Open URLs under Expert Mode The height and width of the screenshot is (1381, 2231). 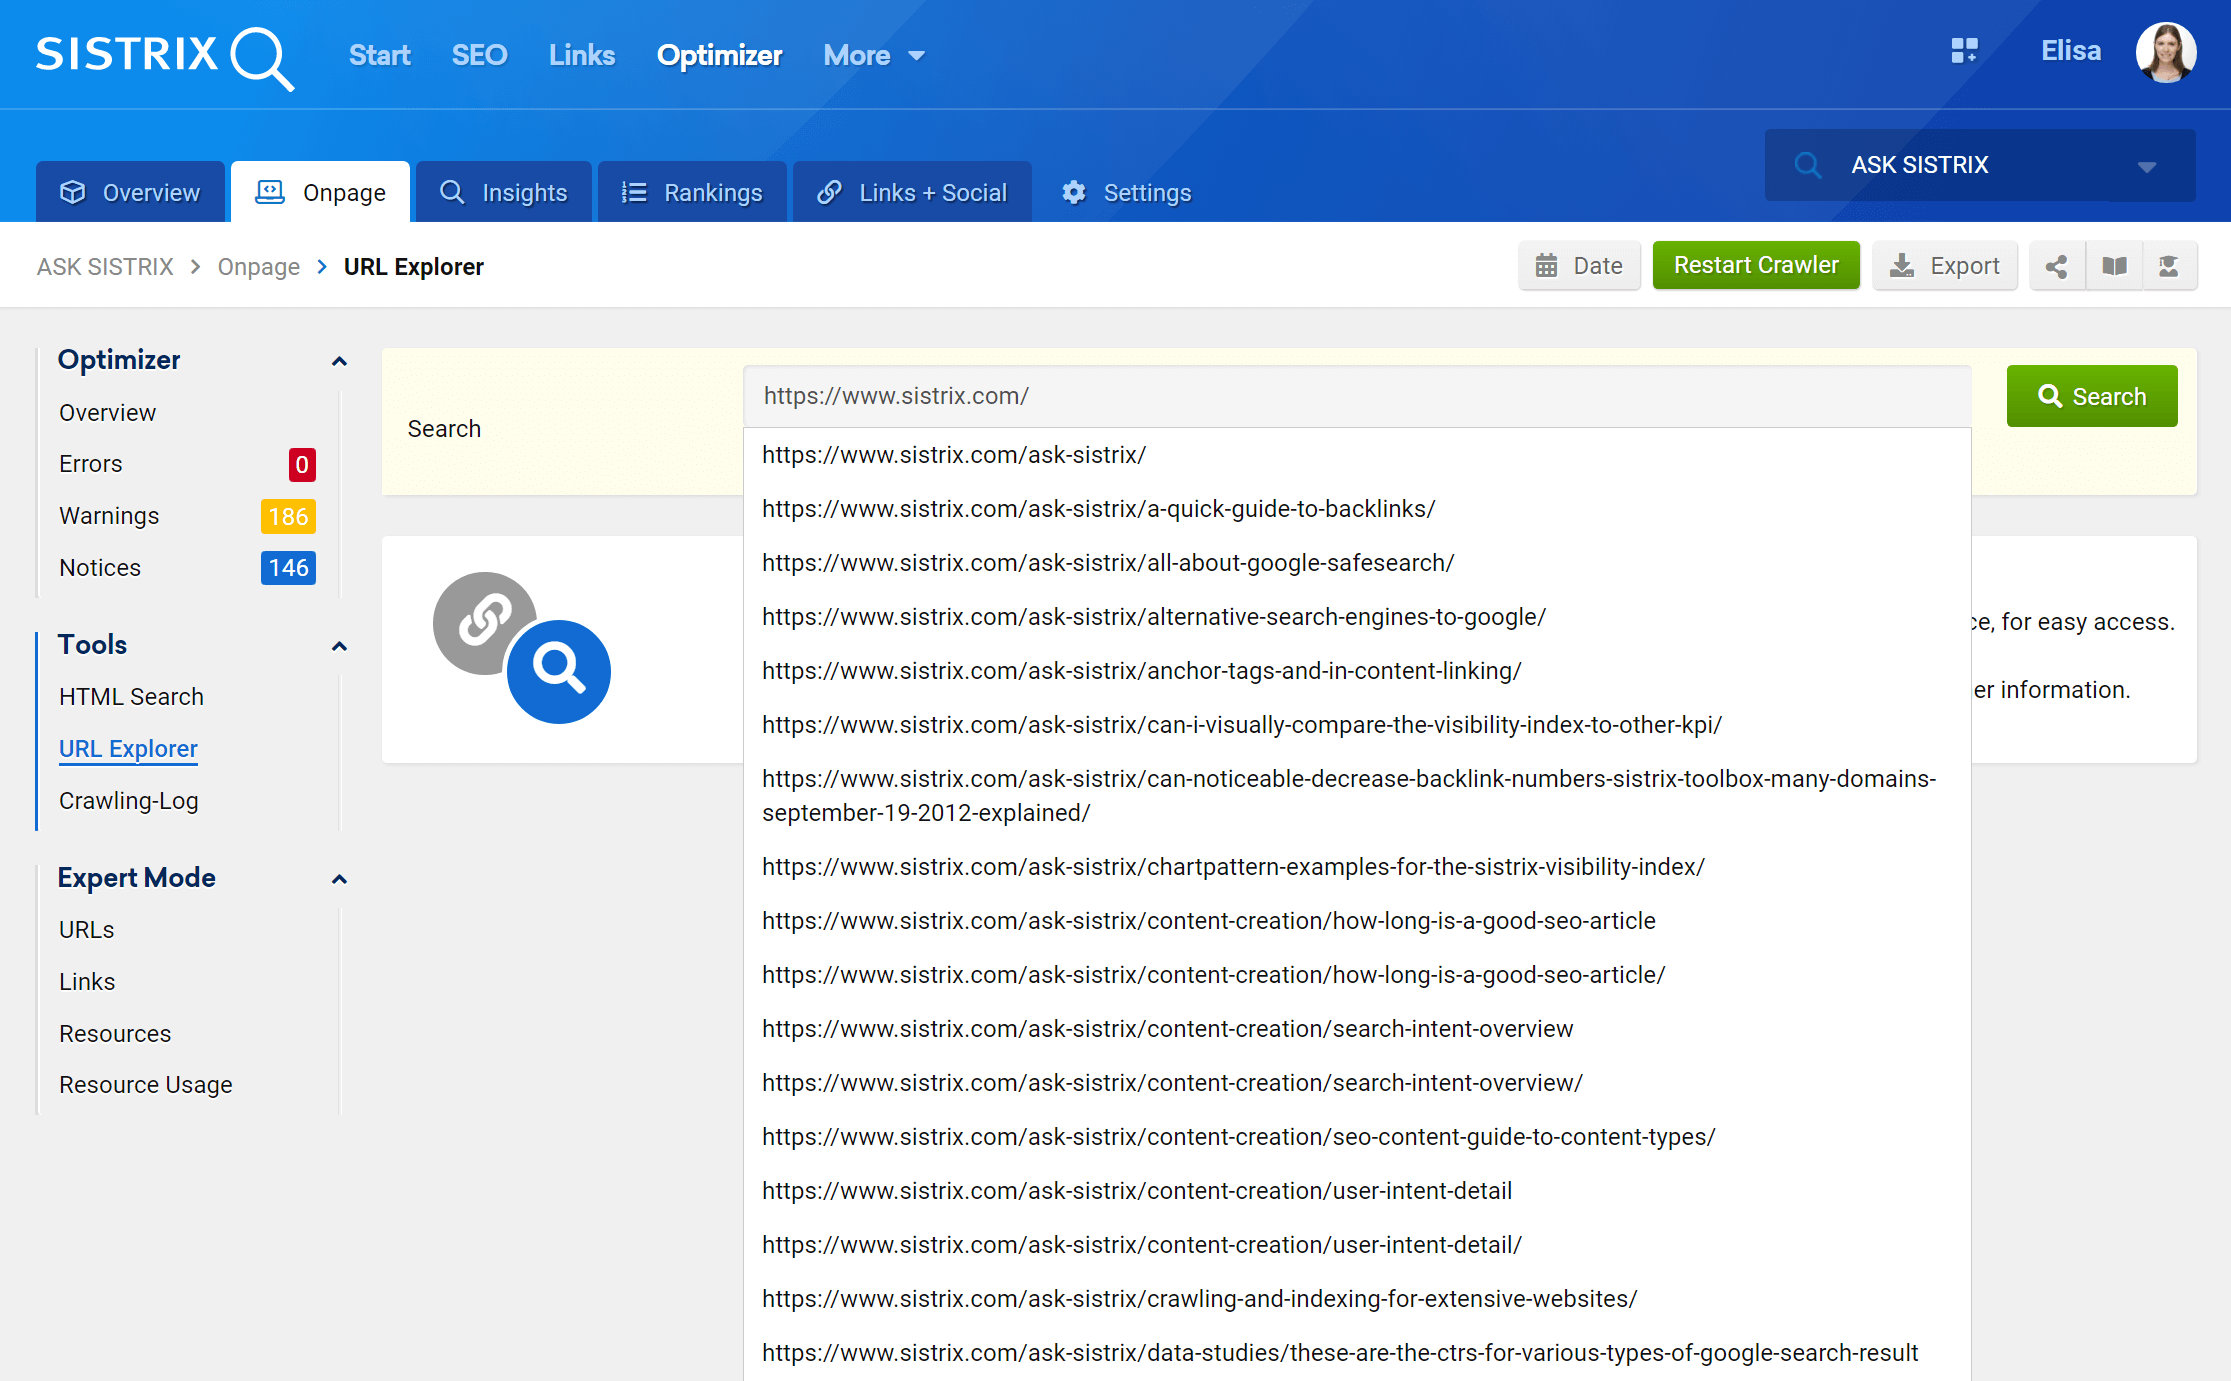coord(87,930)
